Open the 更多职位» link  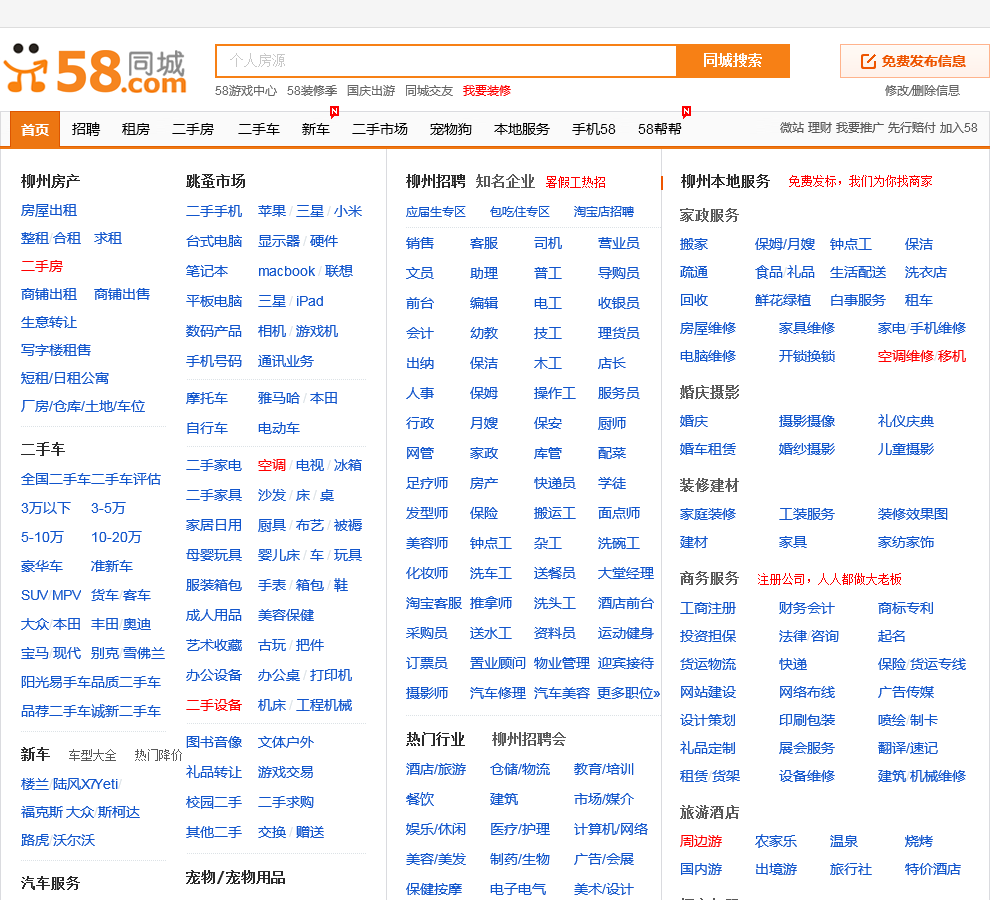pyautogui.click(x=628, y=693)
